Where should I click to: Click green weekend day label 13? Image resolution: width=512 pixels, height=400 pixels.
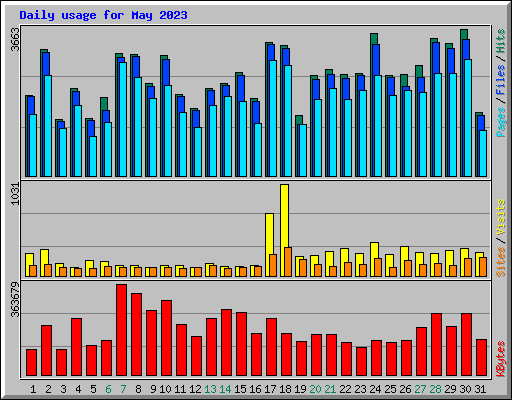tap(210, 389)
